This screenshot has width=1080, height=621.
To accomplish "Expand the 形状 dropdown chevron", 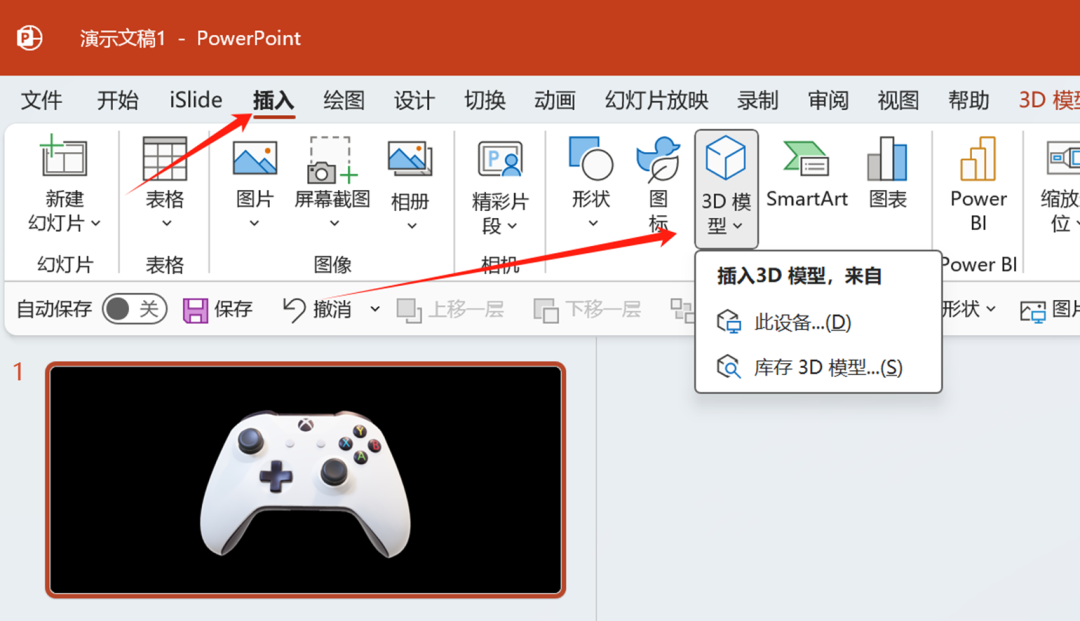I will pos(593,224).
